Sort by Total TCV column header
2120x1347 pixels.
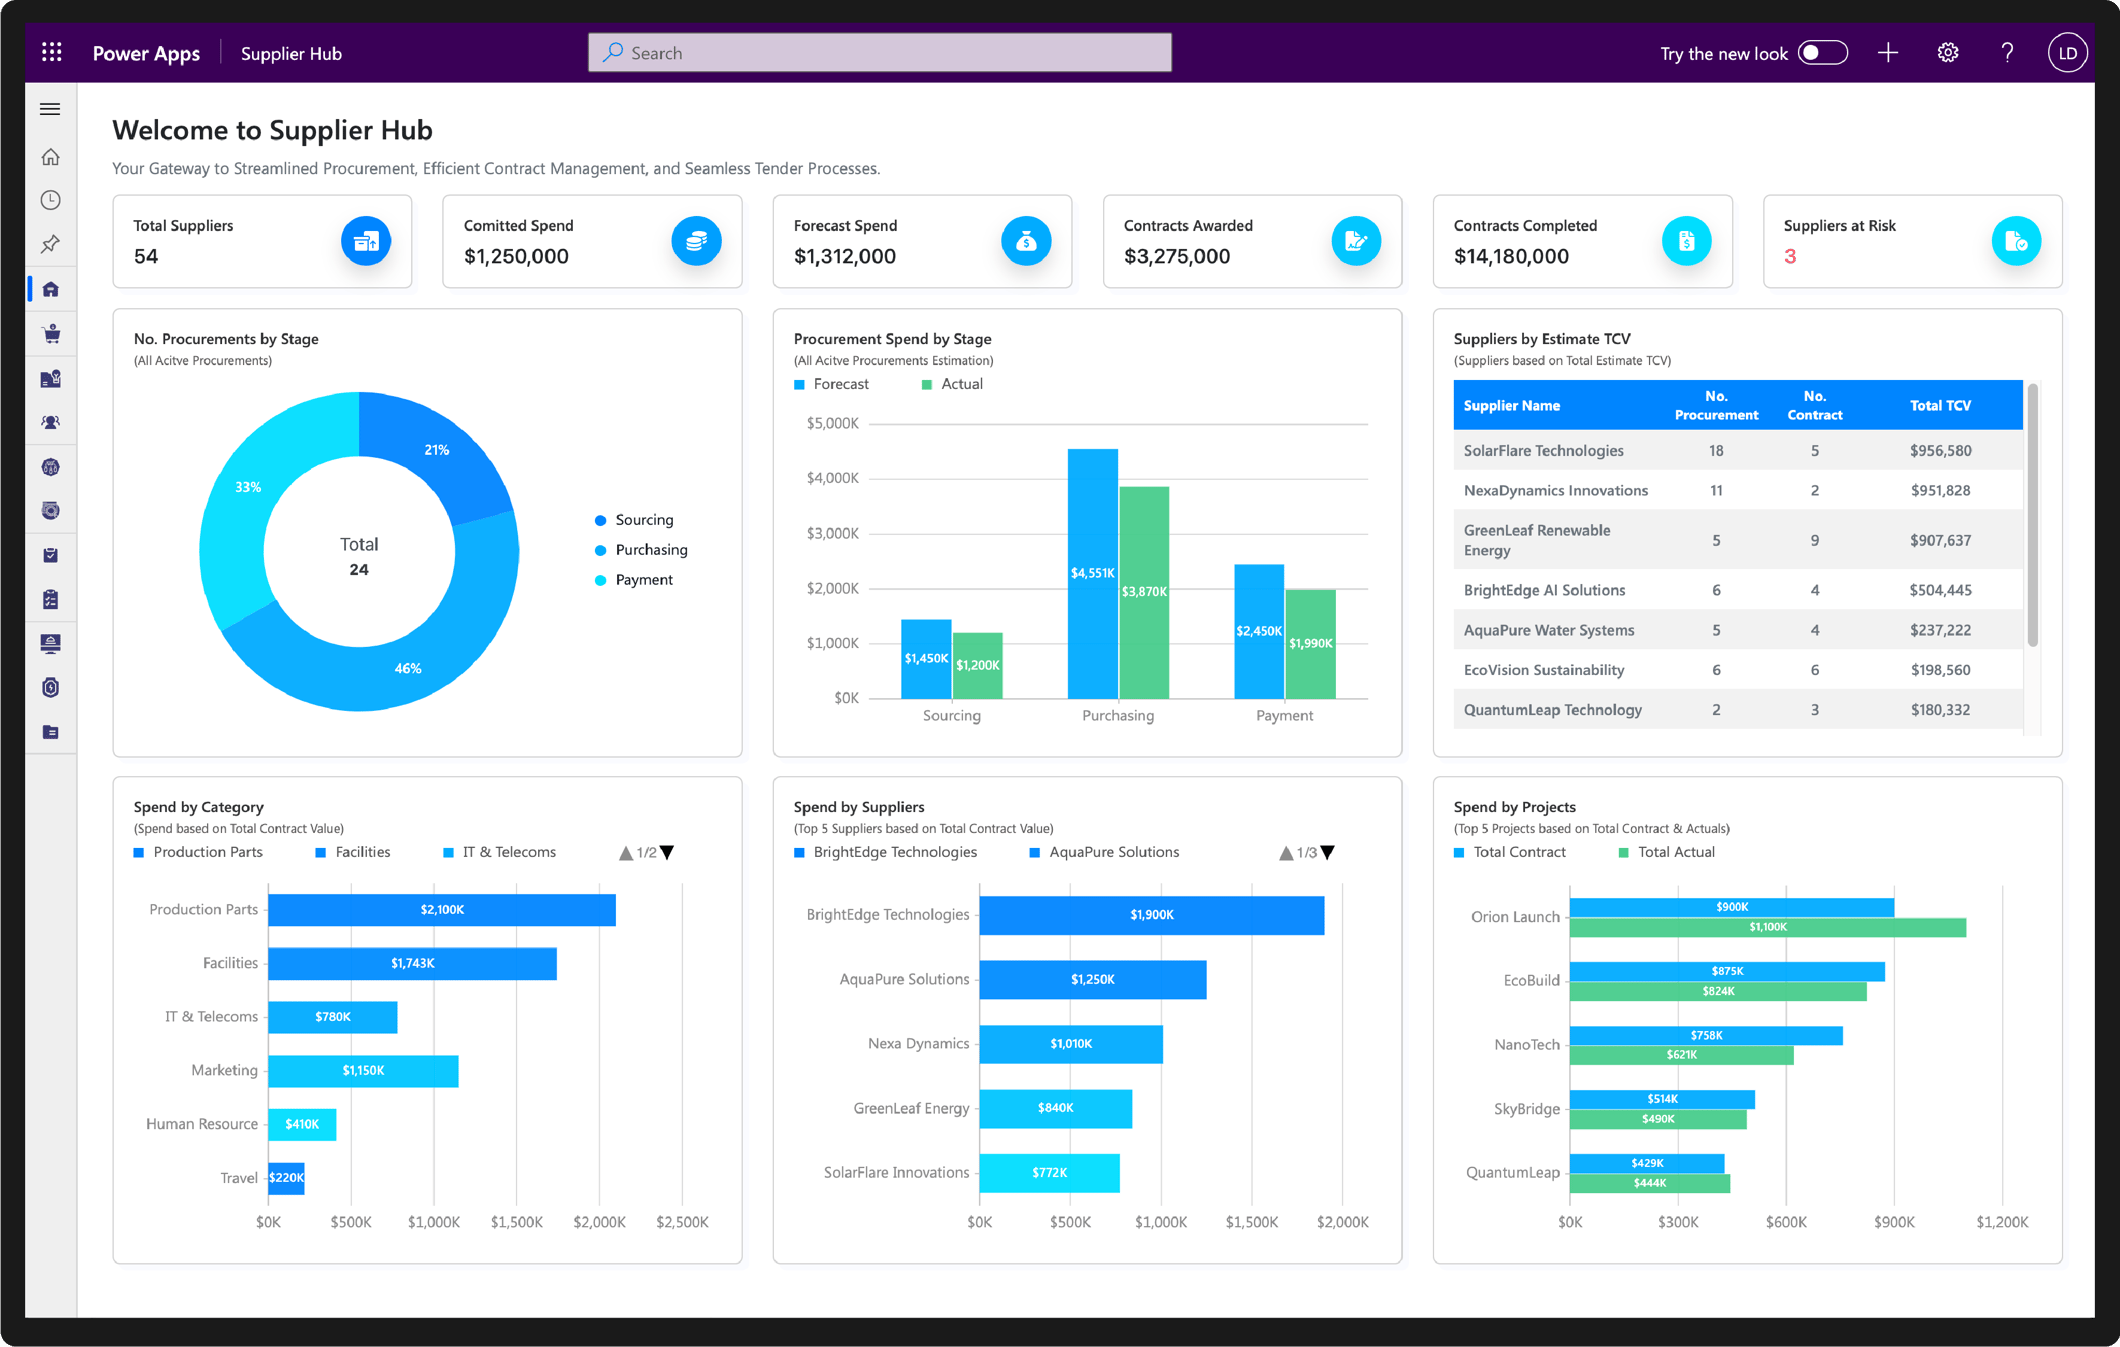1940,405
